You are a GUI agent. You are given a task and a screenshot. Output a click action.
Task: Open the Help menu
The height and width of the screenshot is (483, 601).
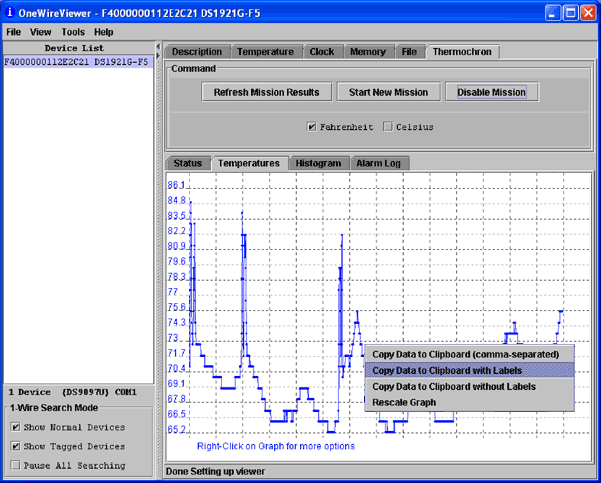point(103,32)
